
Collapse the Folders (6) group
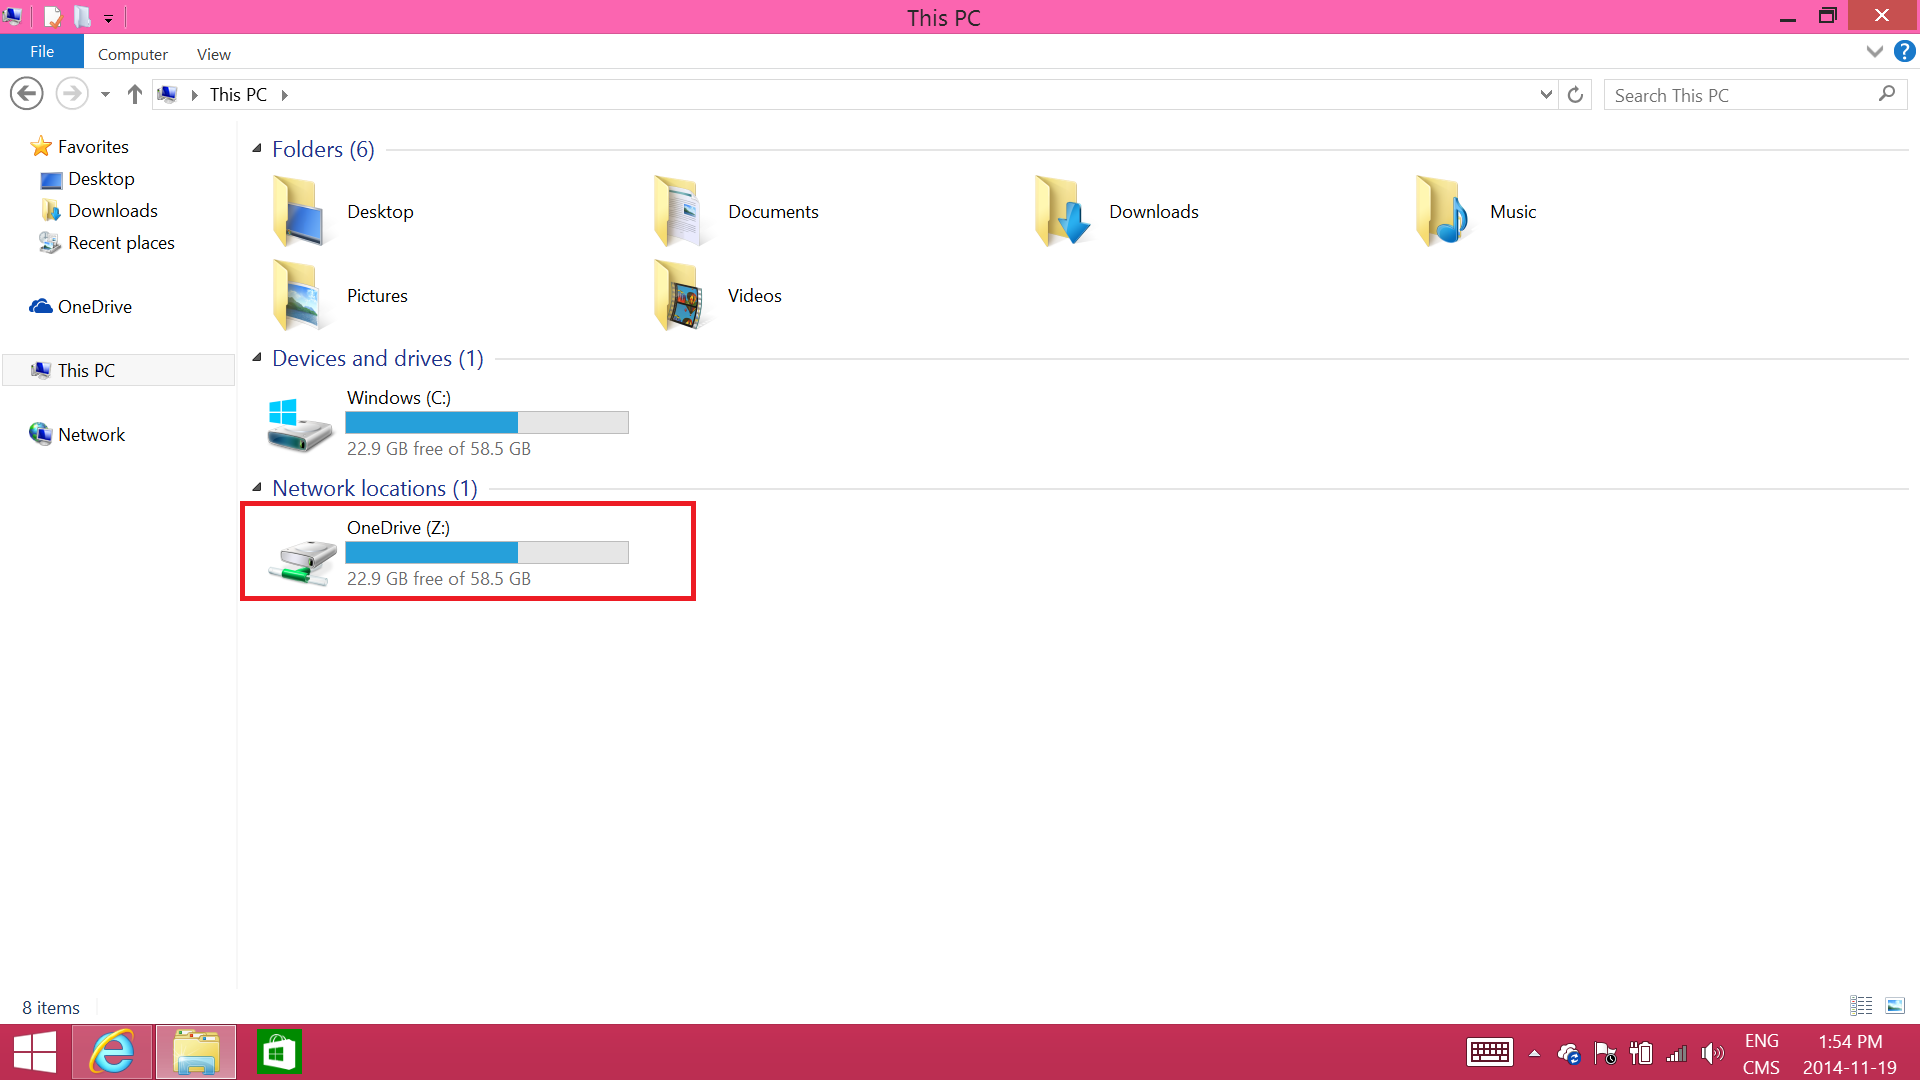point(257,148)
